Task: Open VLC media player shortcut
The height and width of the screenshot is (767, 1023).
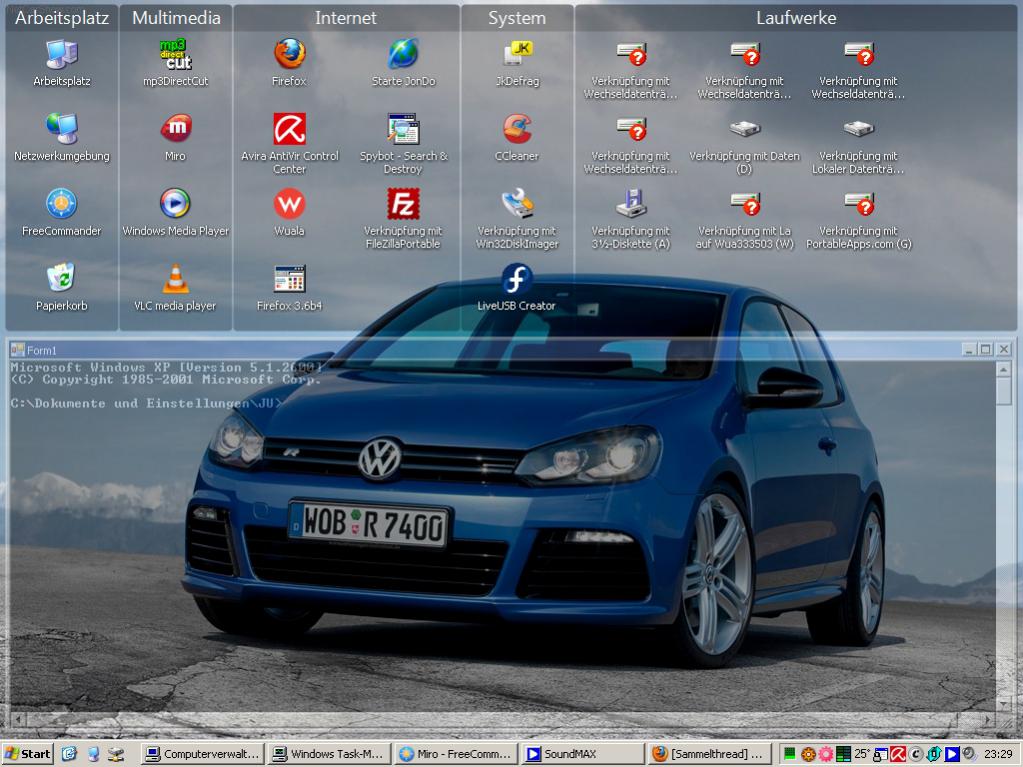Action: pos(175,279)
